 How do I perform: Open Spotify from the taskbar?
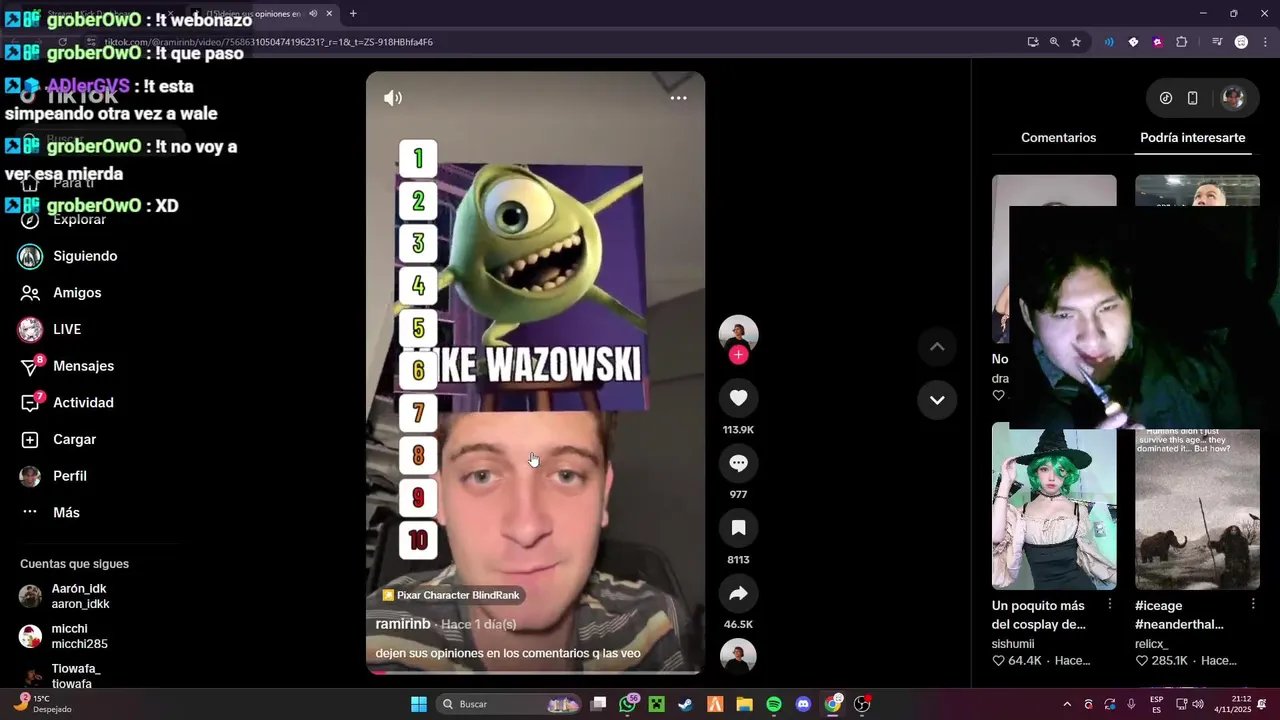coord(774,704)
